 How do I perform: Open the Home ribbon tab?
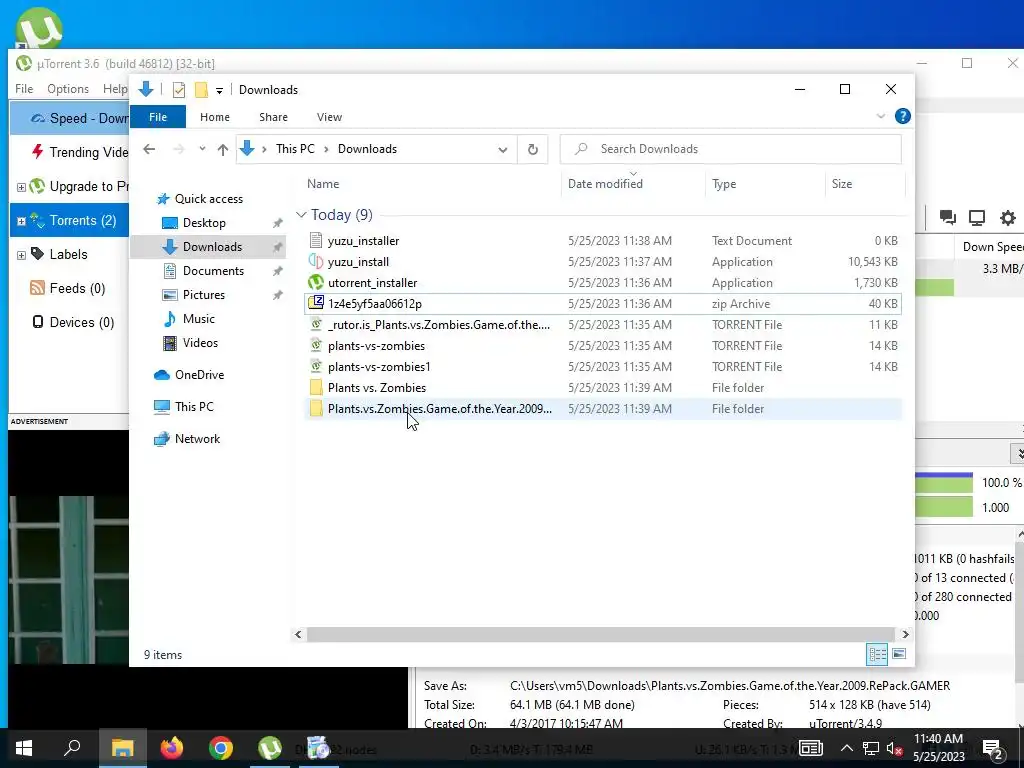click(215, 117)
